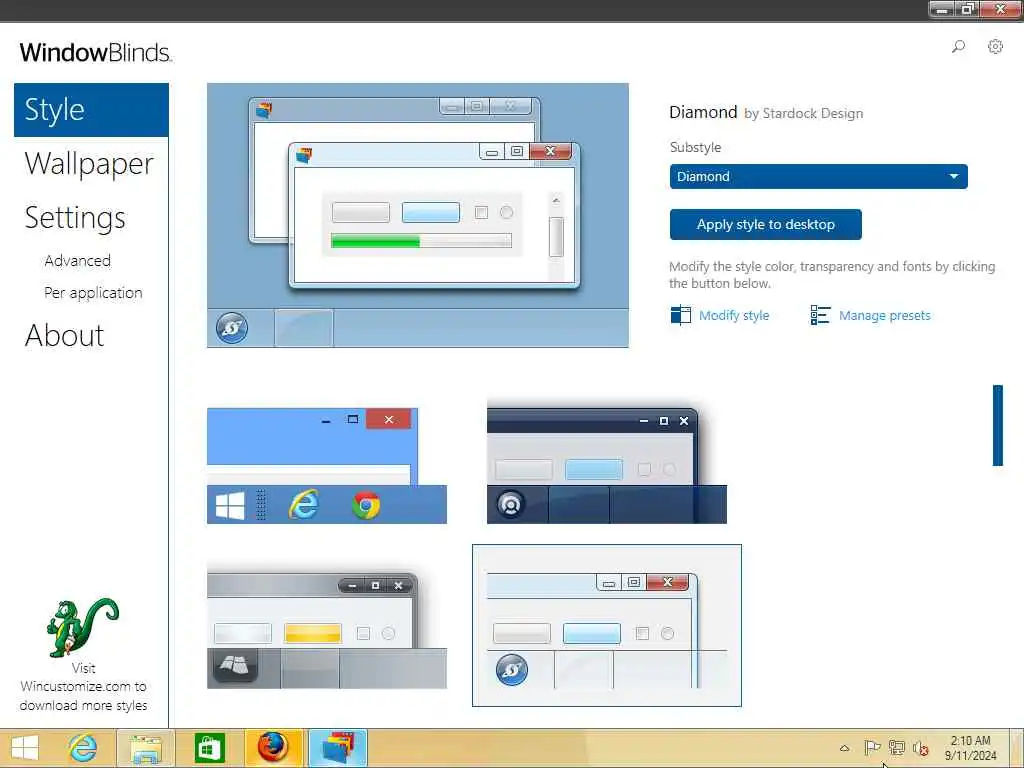This screenshot has width=1024, height=768.
Task: Go to the About page
Action: click(x=65, y=336)
